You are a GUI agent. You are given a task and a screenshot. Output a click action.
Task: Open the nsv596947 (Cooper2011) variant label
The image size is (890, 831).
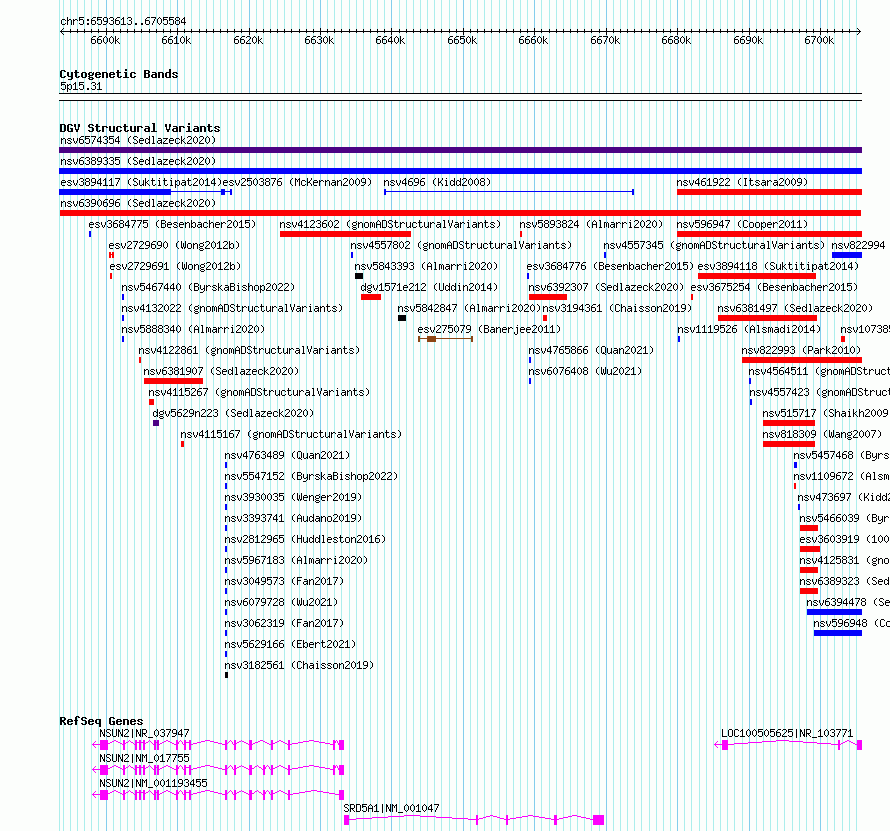742,224
